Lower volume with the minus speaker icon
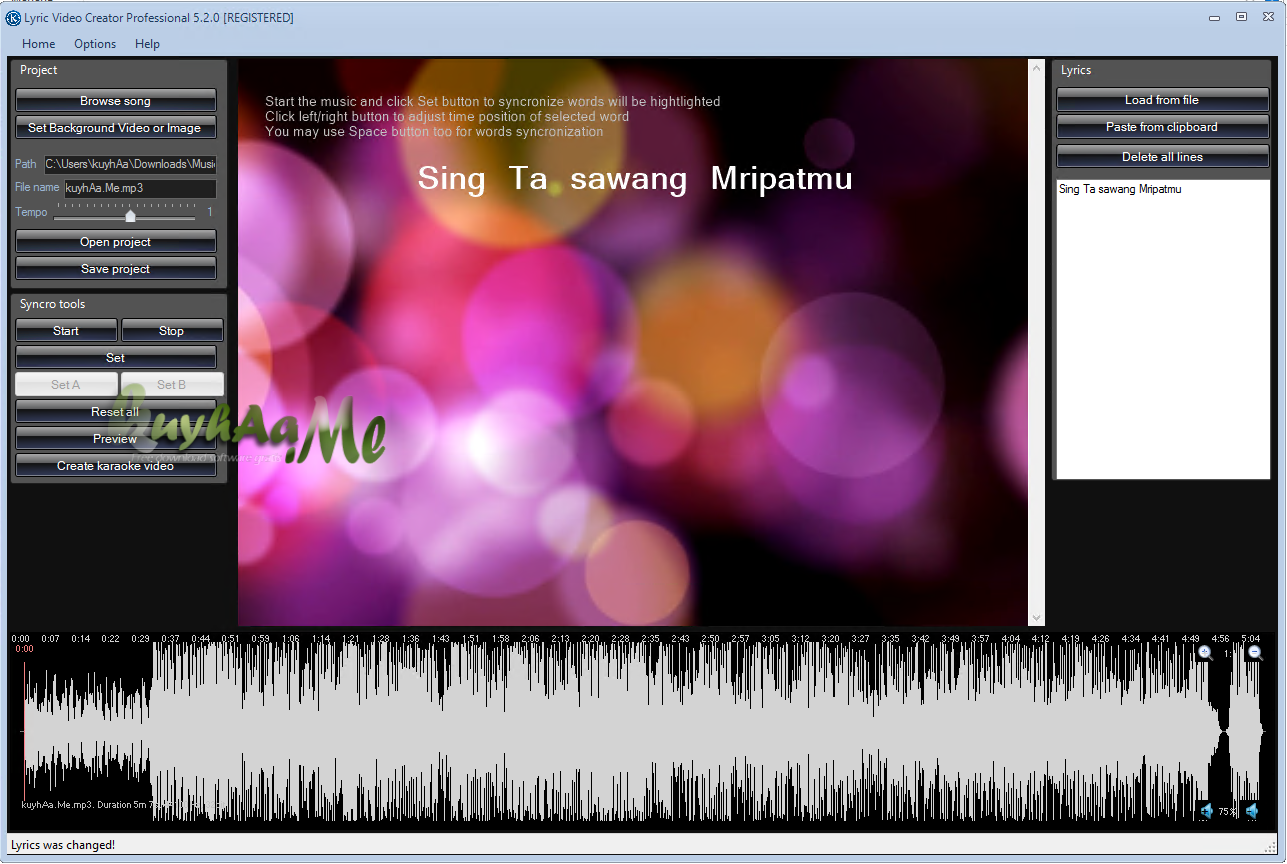Viewport: 1287px width, 864px height. tap(1253, 811)
